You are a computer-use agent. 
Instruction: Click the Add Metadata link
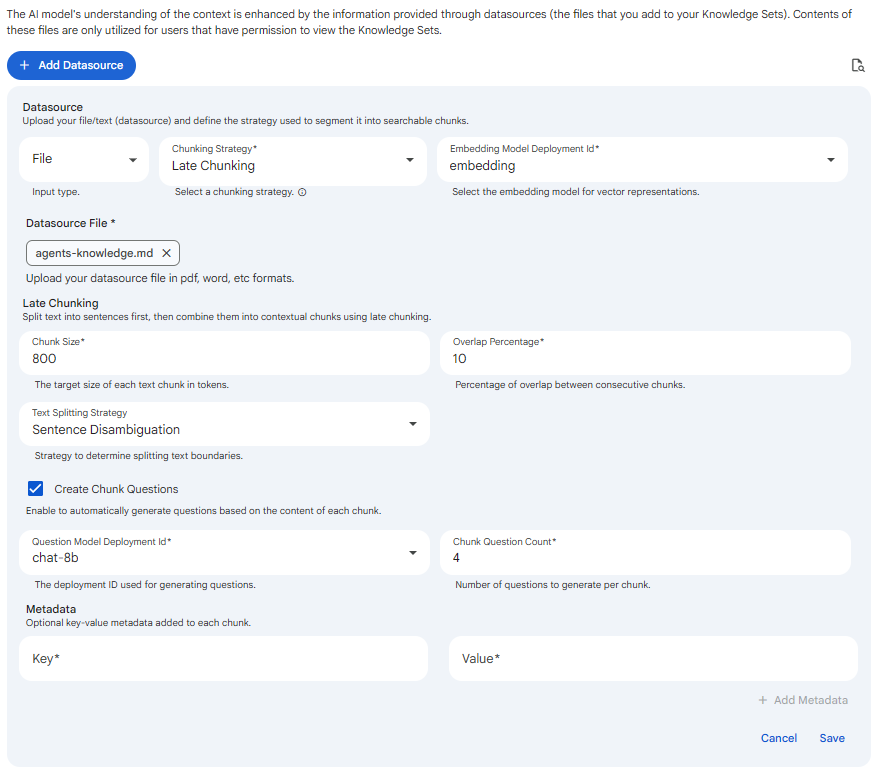(x=803, y=700)
